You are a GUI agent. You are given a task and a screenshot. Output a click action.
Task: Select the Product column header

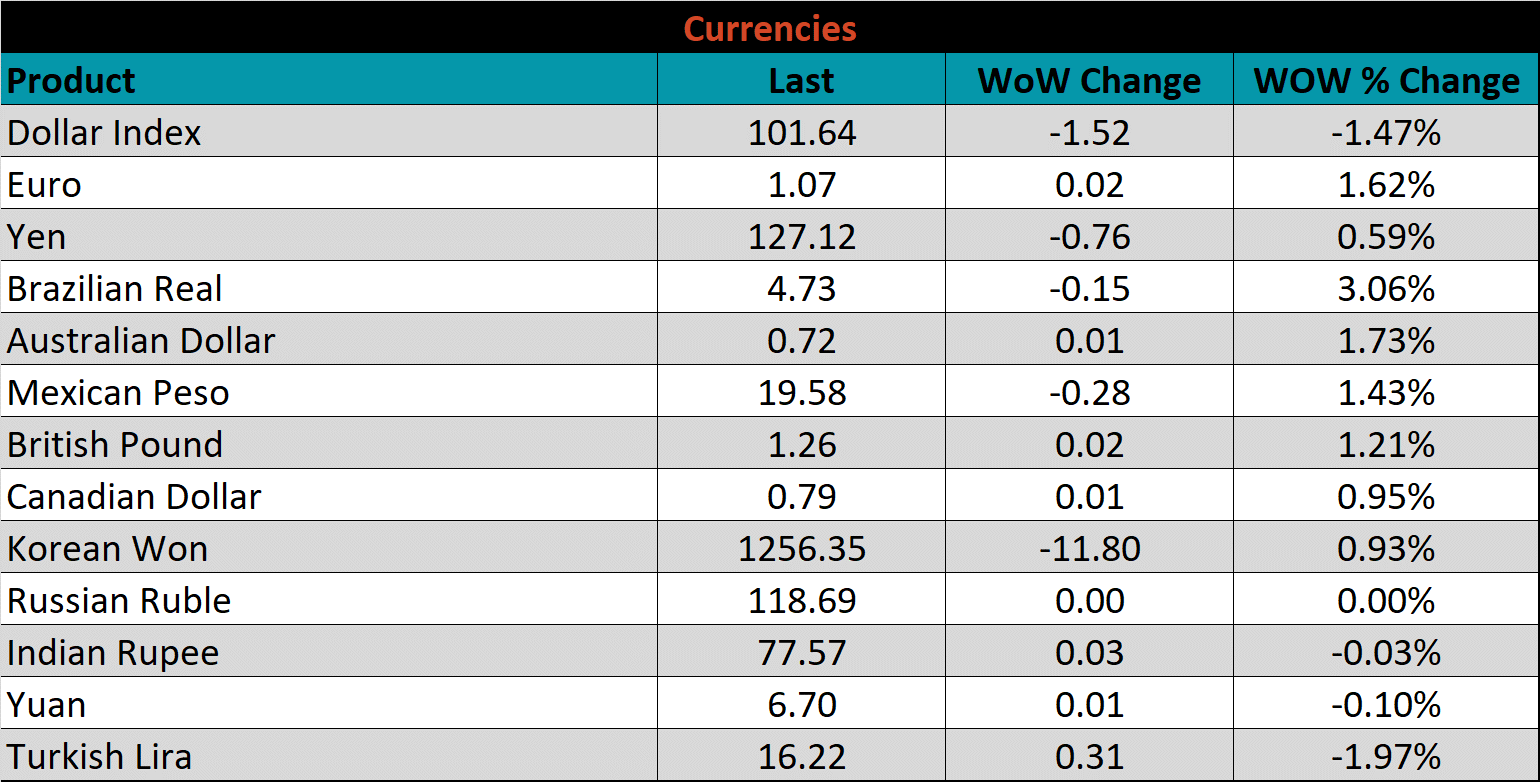[71, 81]
